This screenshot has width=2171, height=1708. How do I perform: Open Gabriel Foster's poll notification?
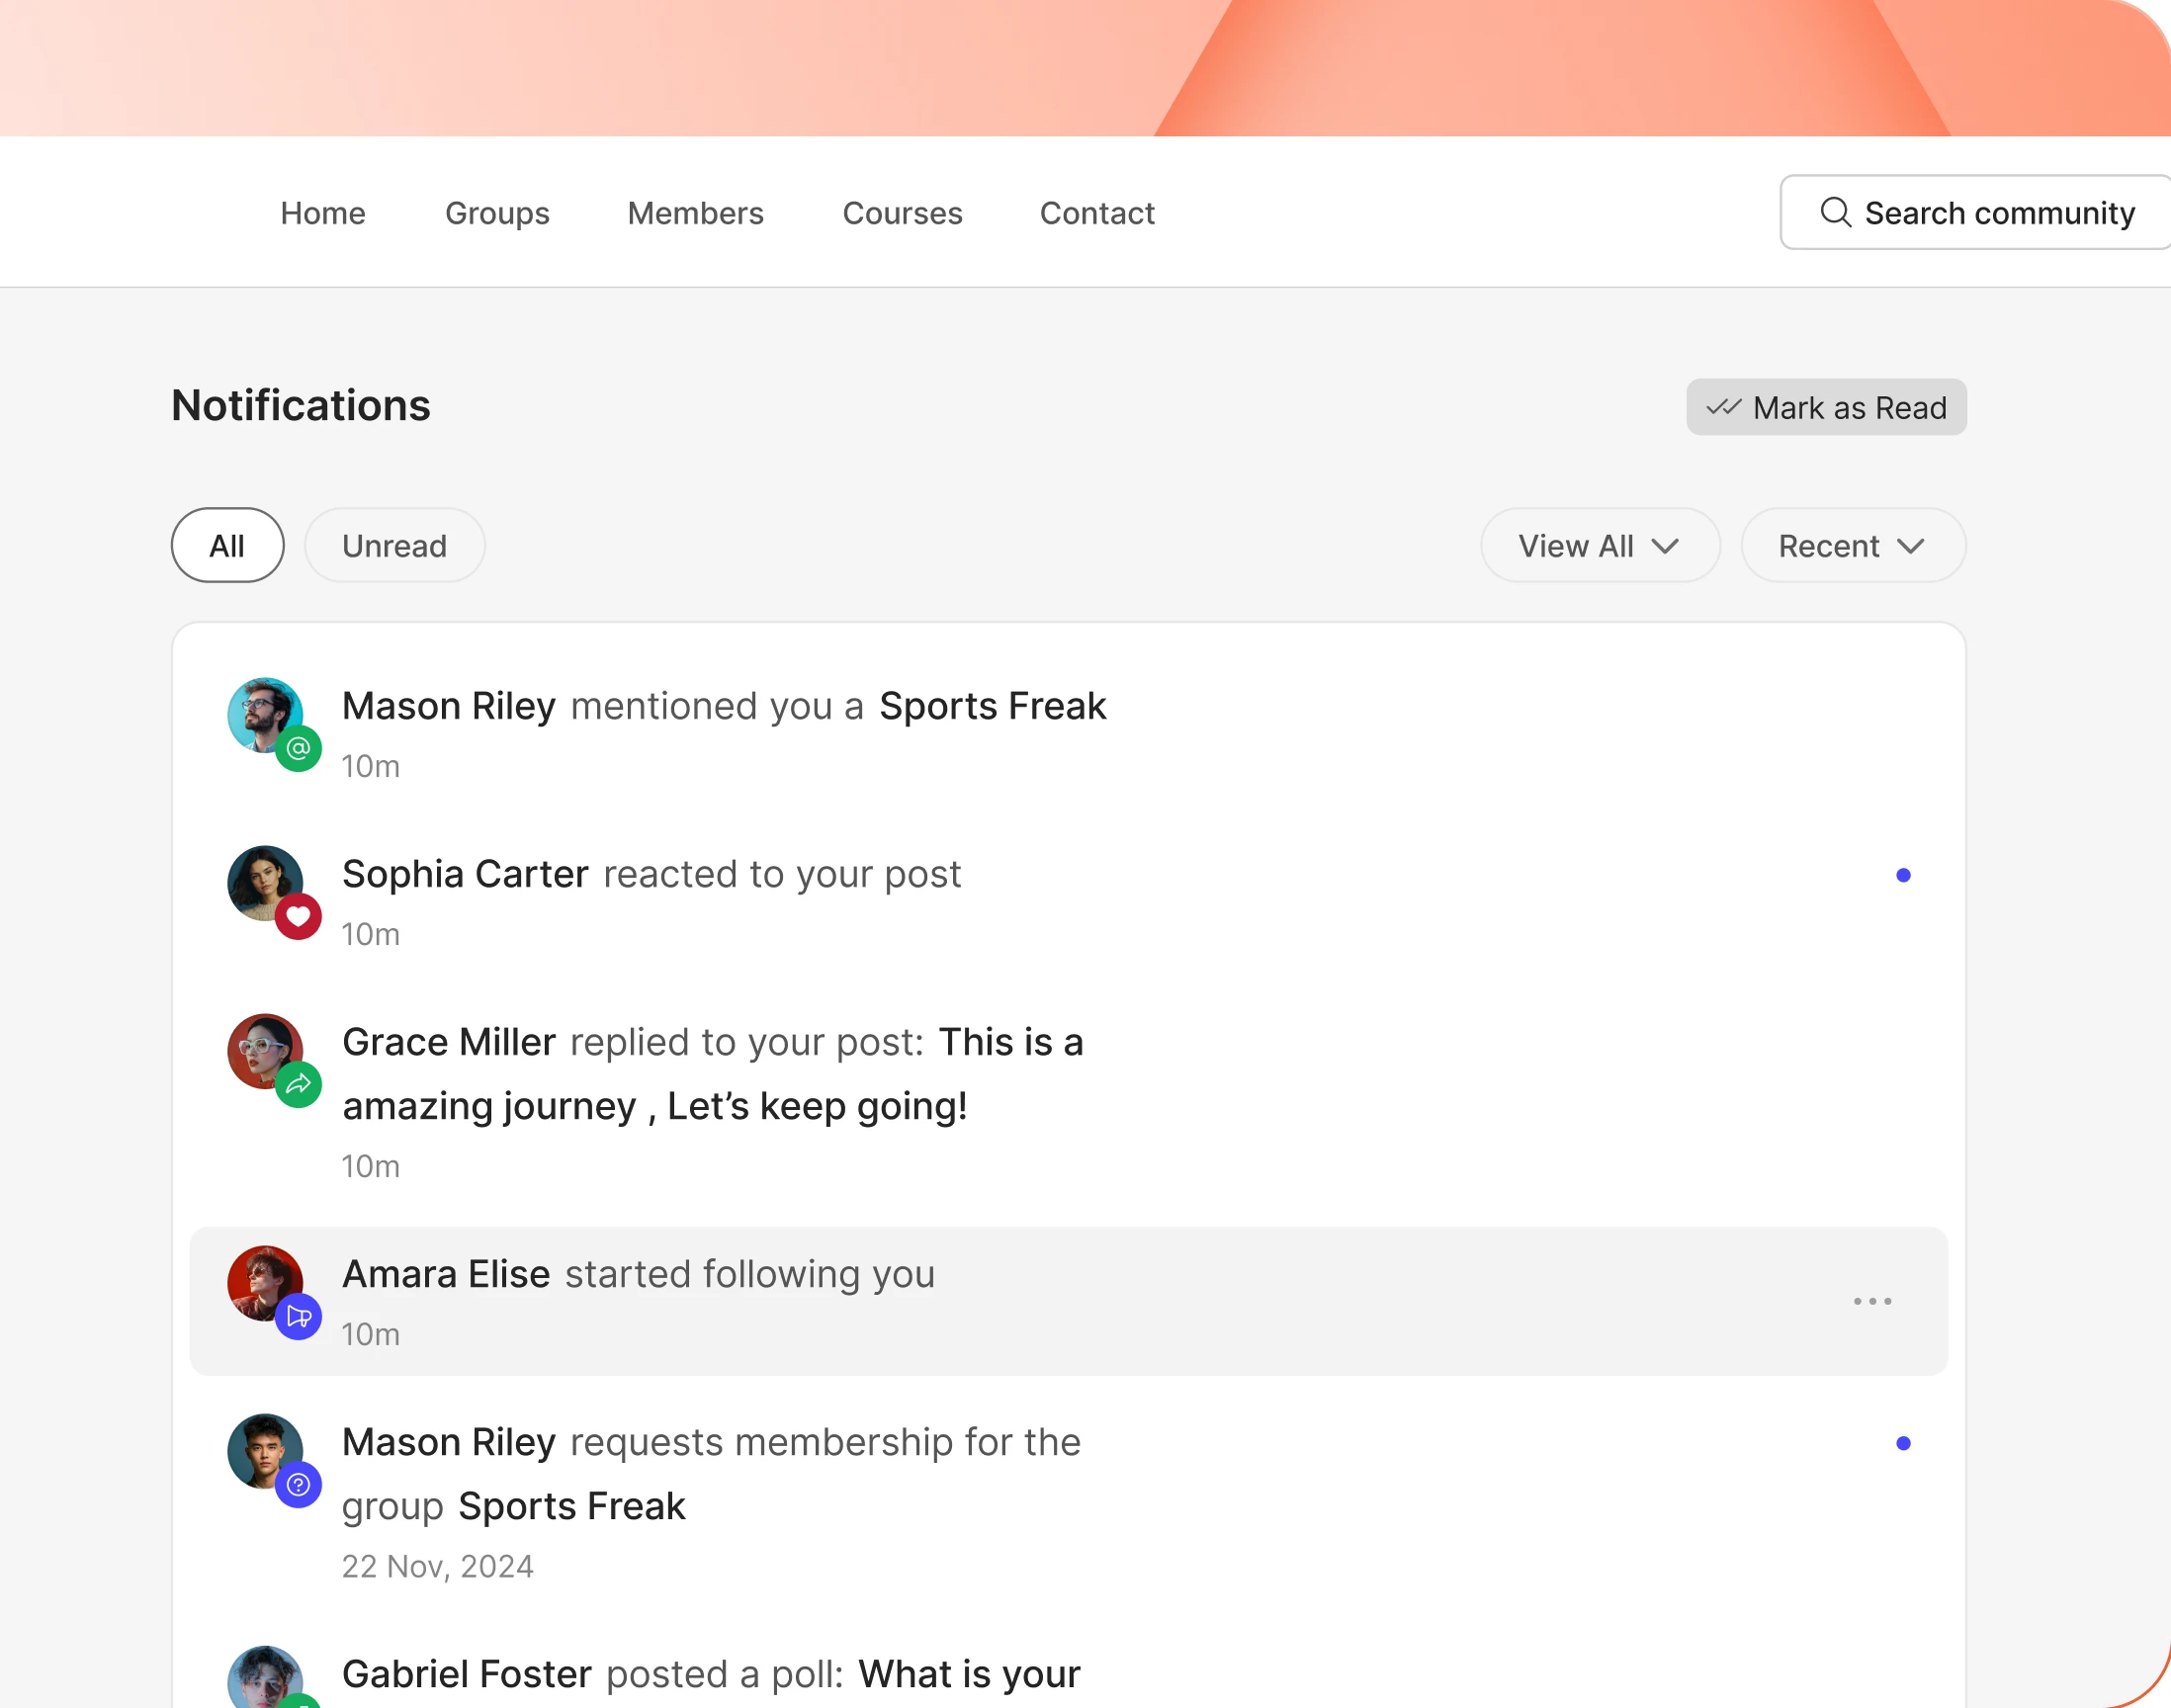pos(1068,1674)
